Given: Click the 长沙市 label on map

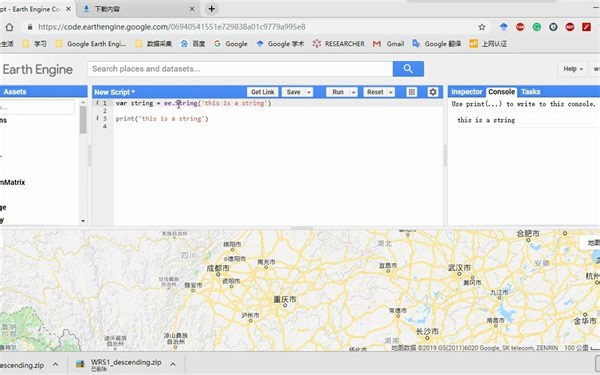Looking at the screenshot, I should 427,331.
